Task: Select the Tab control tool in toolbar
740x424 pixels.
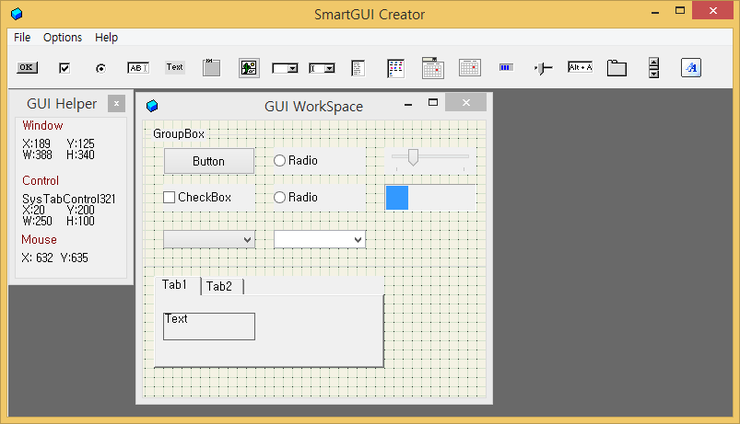Action: 617,68
